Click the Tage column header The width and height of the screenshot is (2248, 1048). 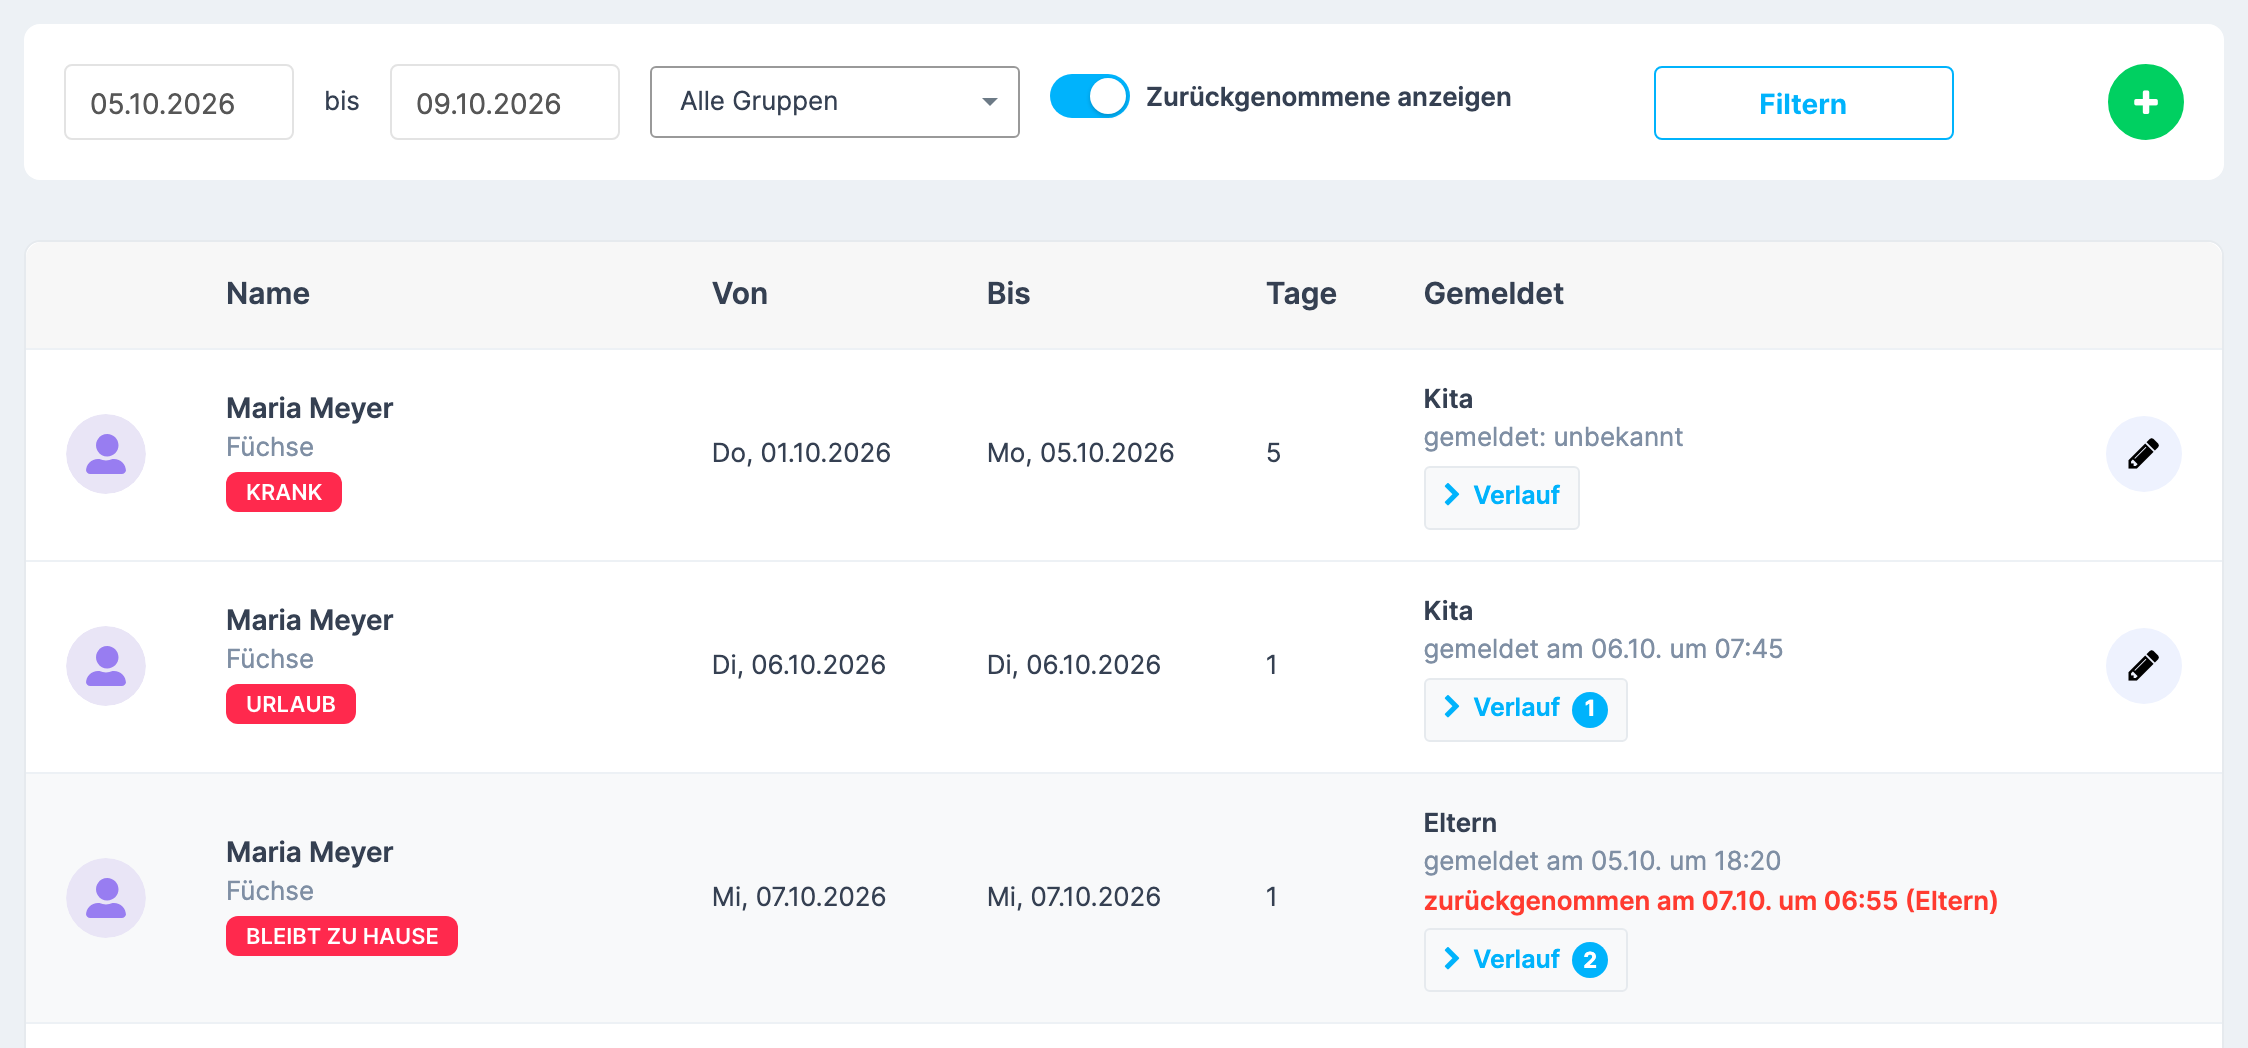point(1301,294)
